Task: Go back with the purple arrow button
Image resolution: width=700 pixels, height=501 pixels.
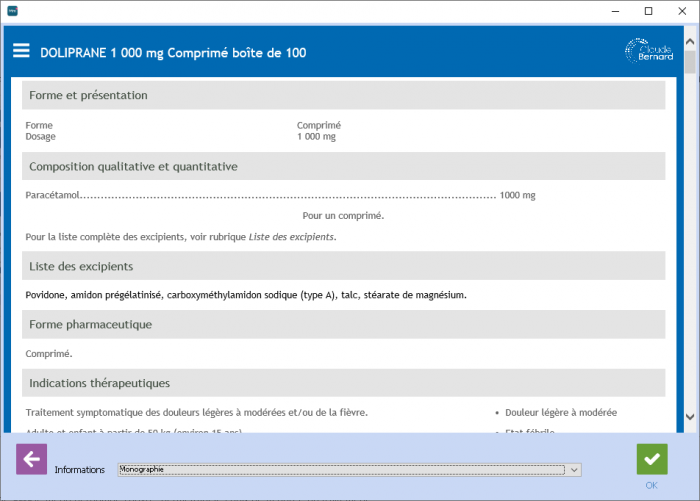Action: [x=31, y=459]
